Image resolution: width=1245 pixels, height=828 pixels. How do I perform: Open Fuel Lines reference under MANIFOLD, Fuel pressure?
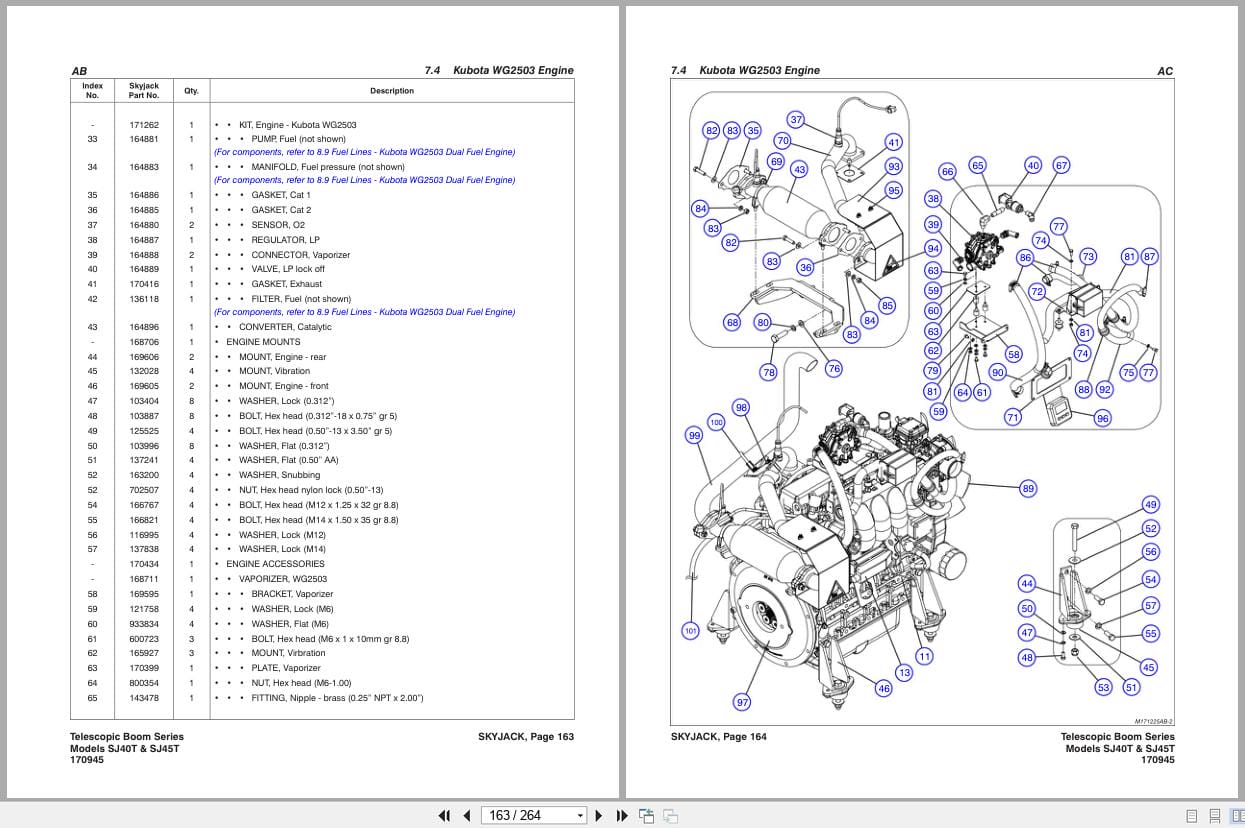click(x=365, y=180)
